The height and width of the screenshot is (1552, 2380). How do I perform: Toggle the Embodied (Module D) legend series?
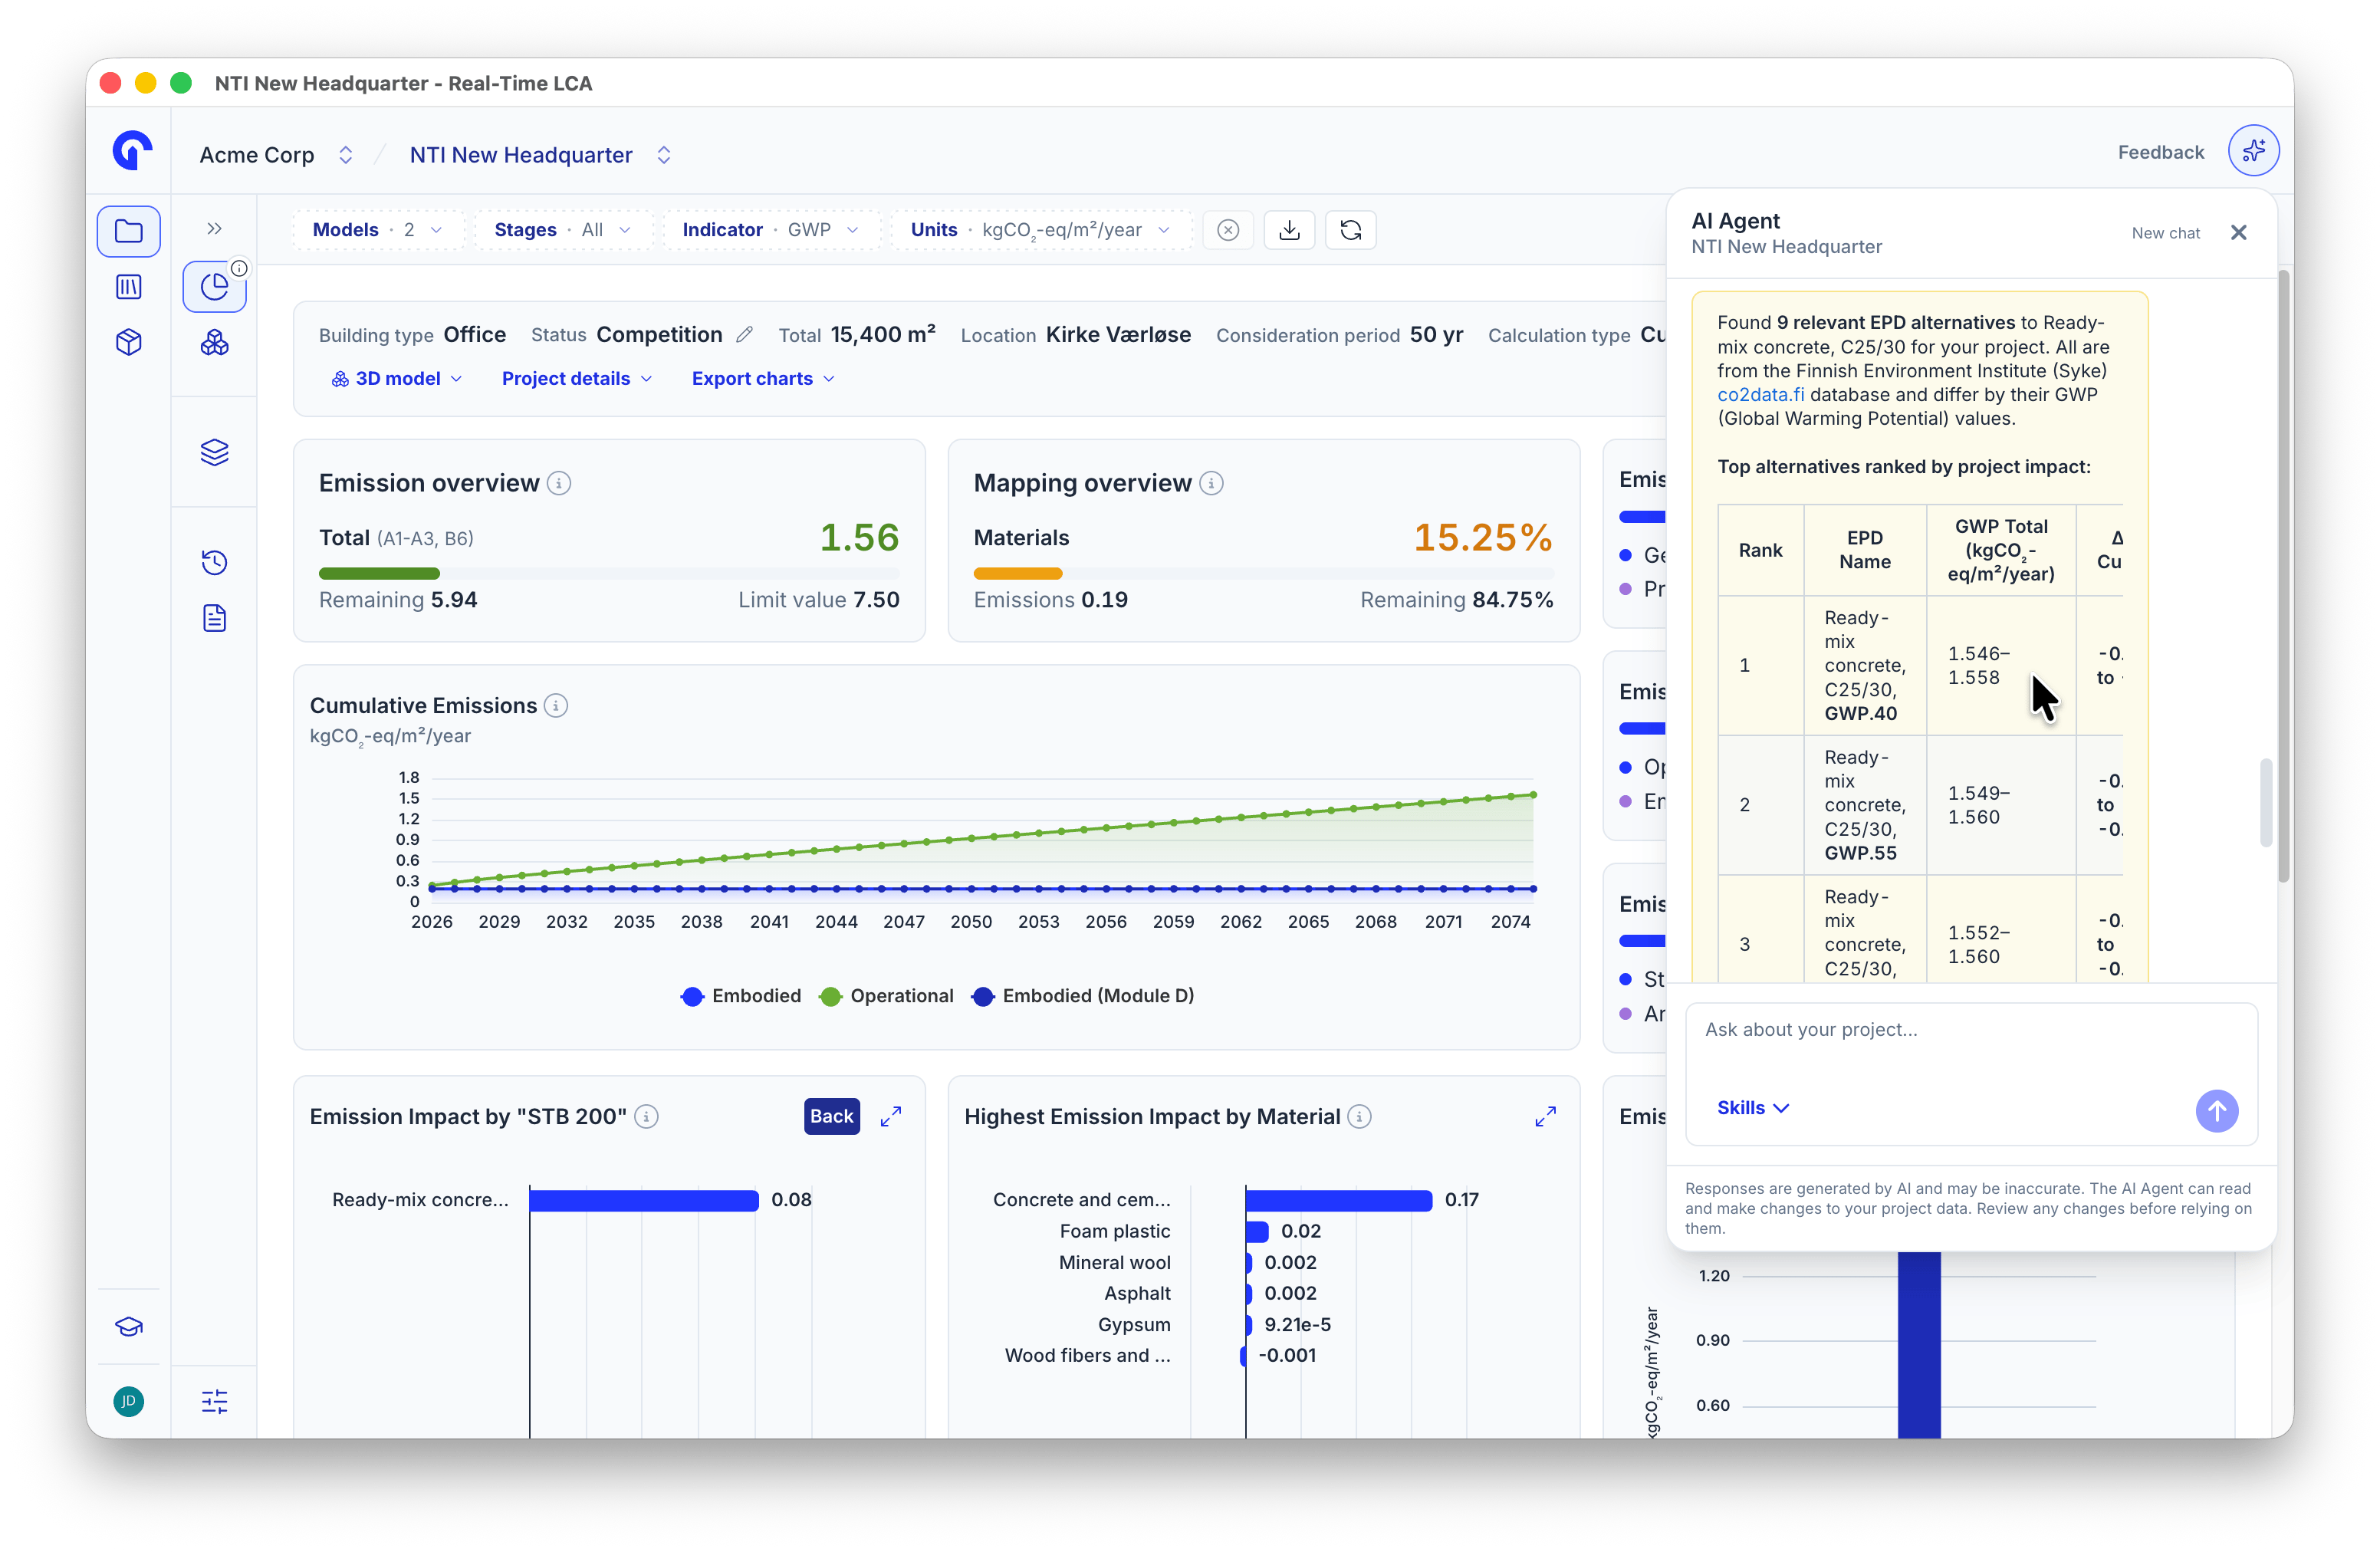[1083, 996]
